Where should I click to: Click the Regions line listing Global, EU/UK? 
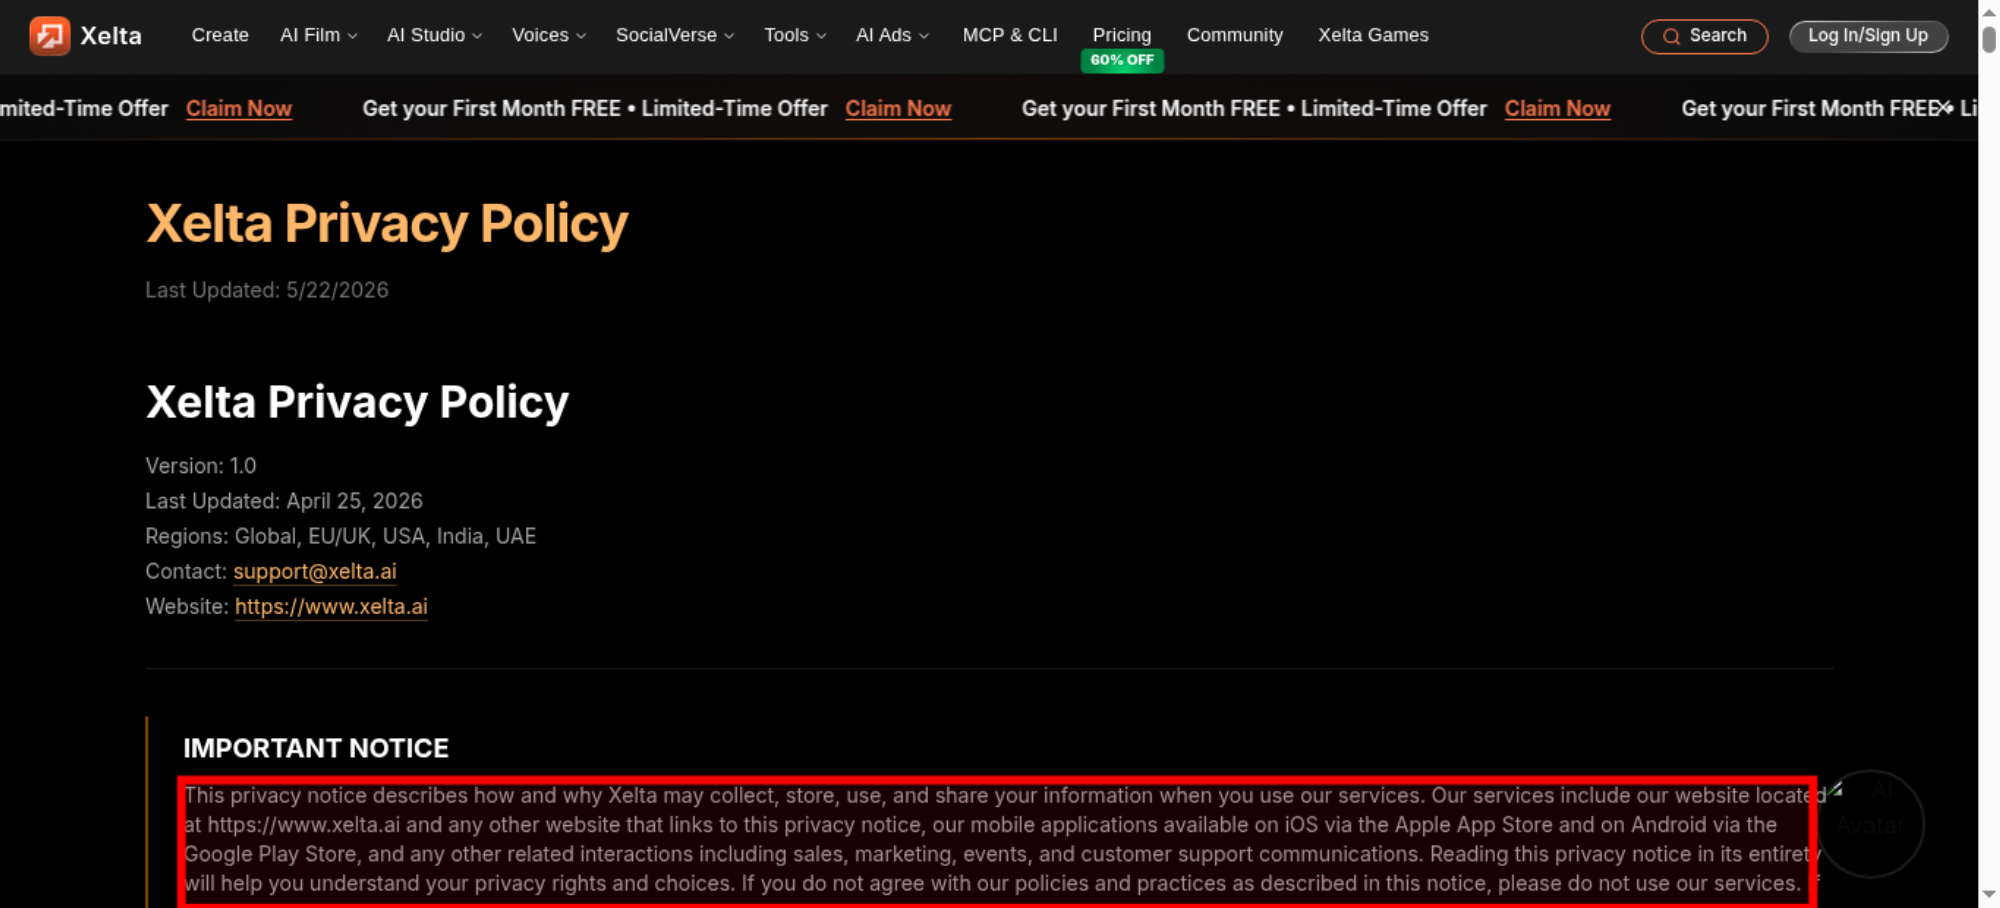pos(341,536)
